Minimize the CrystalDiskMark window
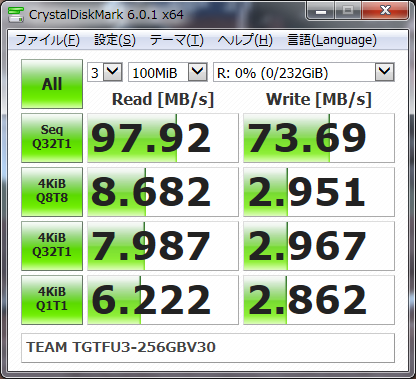The image size is (416, 379). (321, 11)
